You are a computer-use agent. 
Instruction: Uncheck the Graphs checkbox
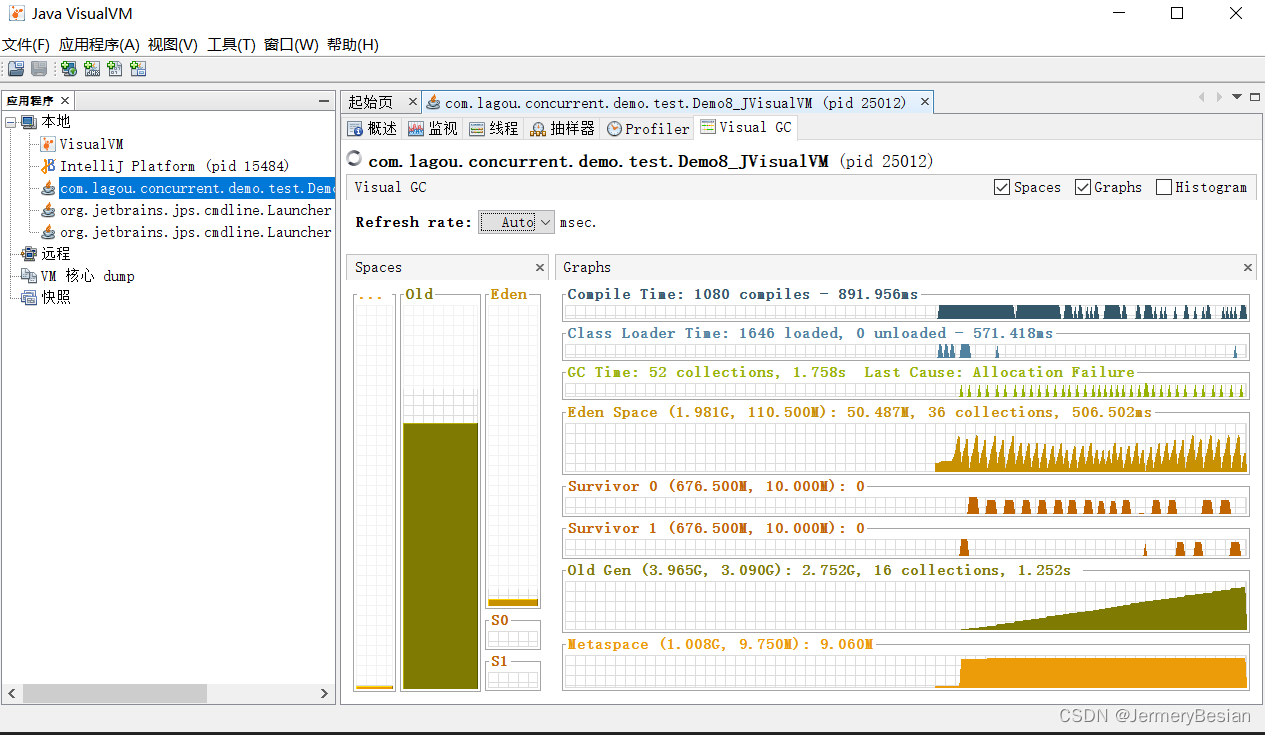pyautogui.click(x=1082, y=187)
